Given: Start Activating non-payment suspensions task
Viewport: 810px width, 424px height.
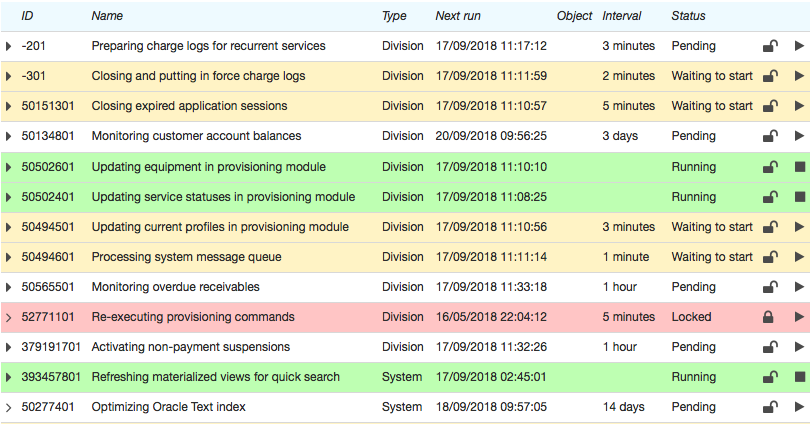Looking at the screenshot, I should click(x=799, y=347).
